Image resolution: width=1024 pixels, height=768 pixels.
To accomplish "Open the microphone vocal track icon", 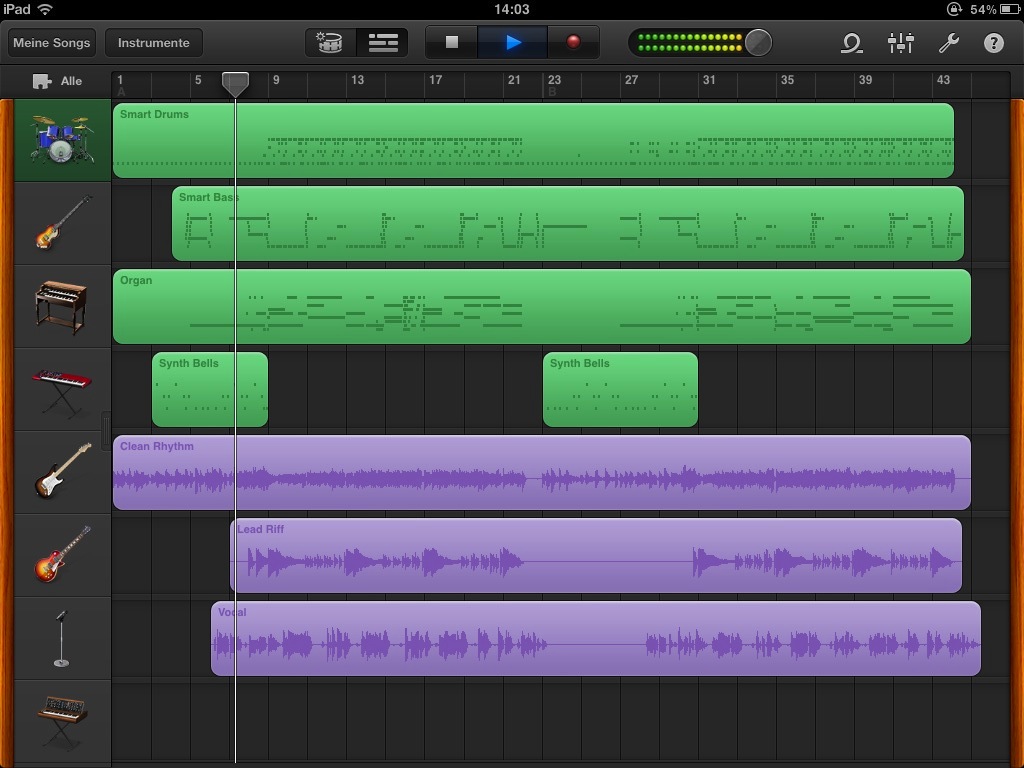I will [60, 637].
